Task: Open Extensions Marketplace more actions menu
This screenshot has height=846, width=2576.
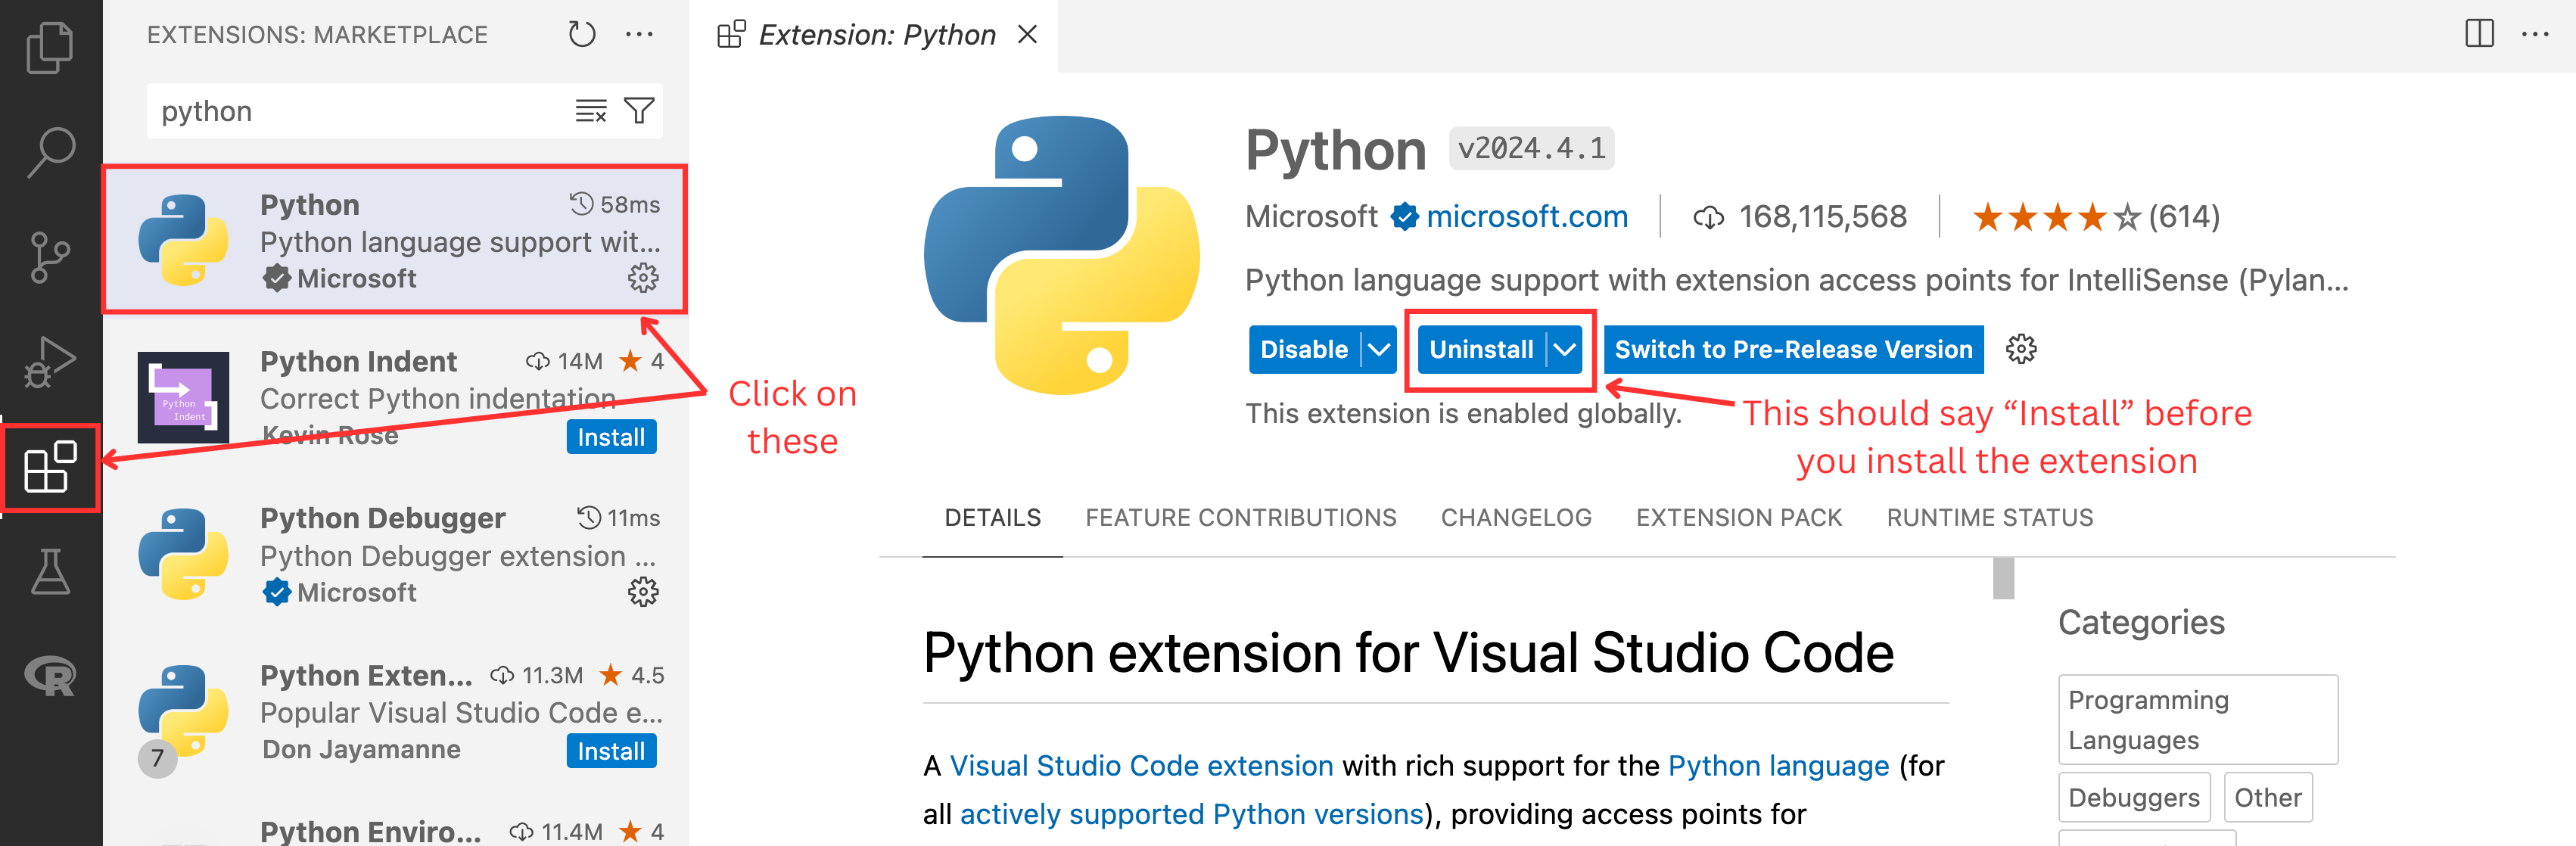Action: click(639, 35)
